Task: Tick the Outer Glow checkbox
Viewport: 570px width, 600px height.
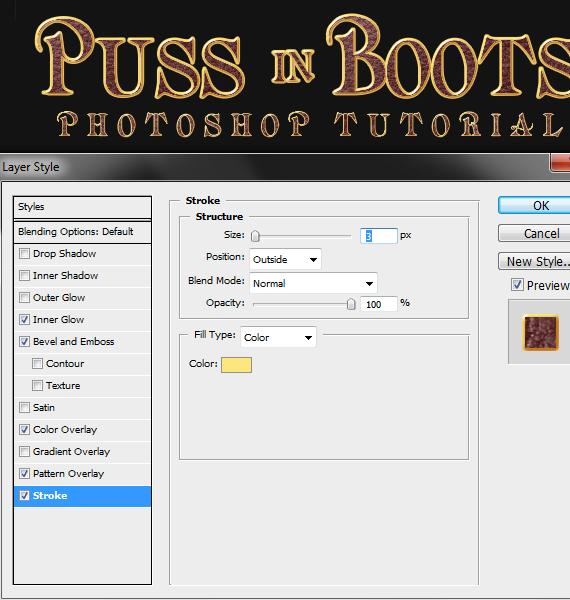Action: pos(24,298)
